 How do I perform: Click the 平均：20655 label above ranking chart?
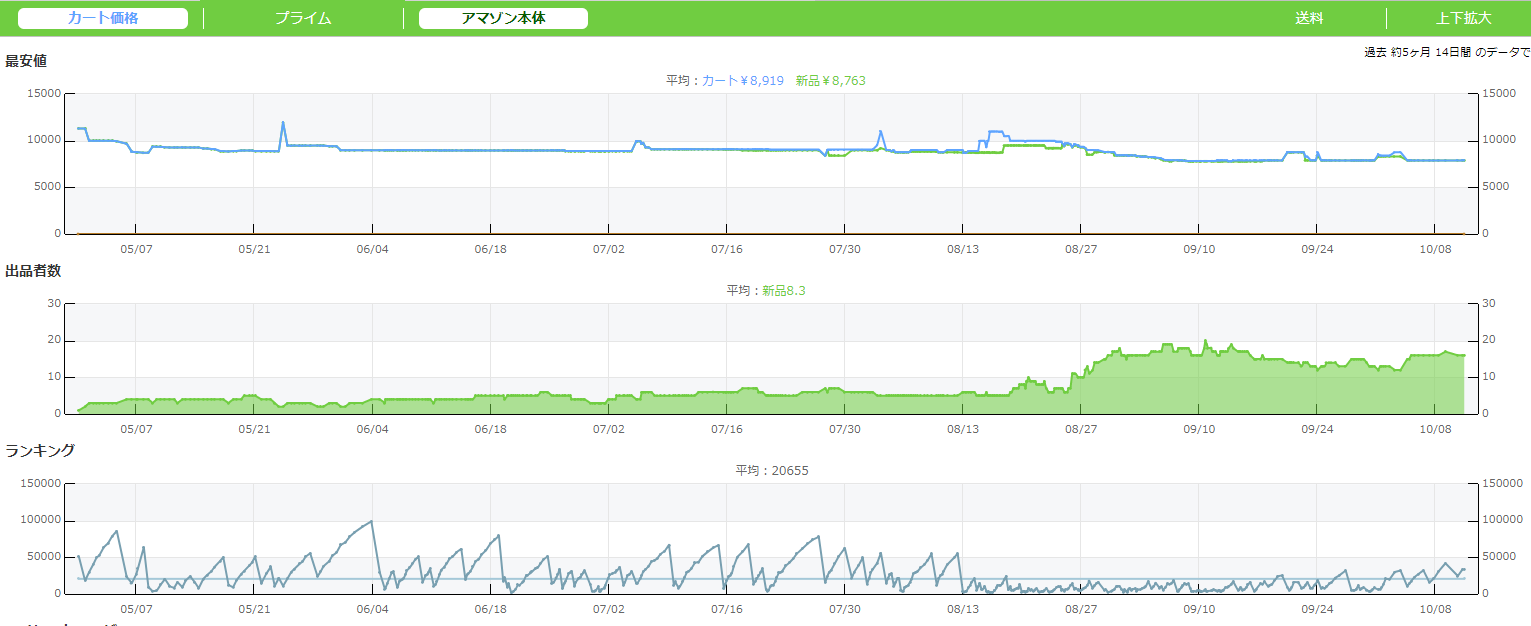772,470
